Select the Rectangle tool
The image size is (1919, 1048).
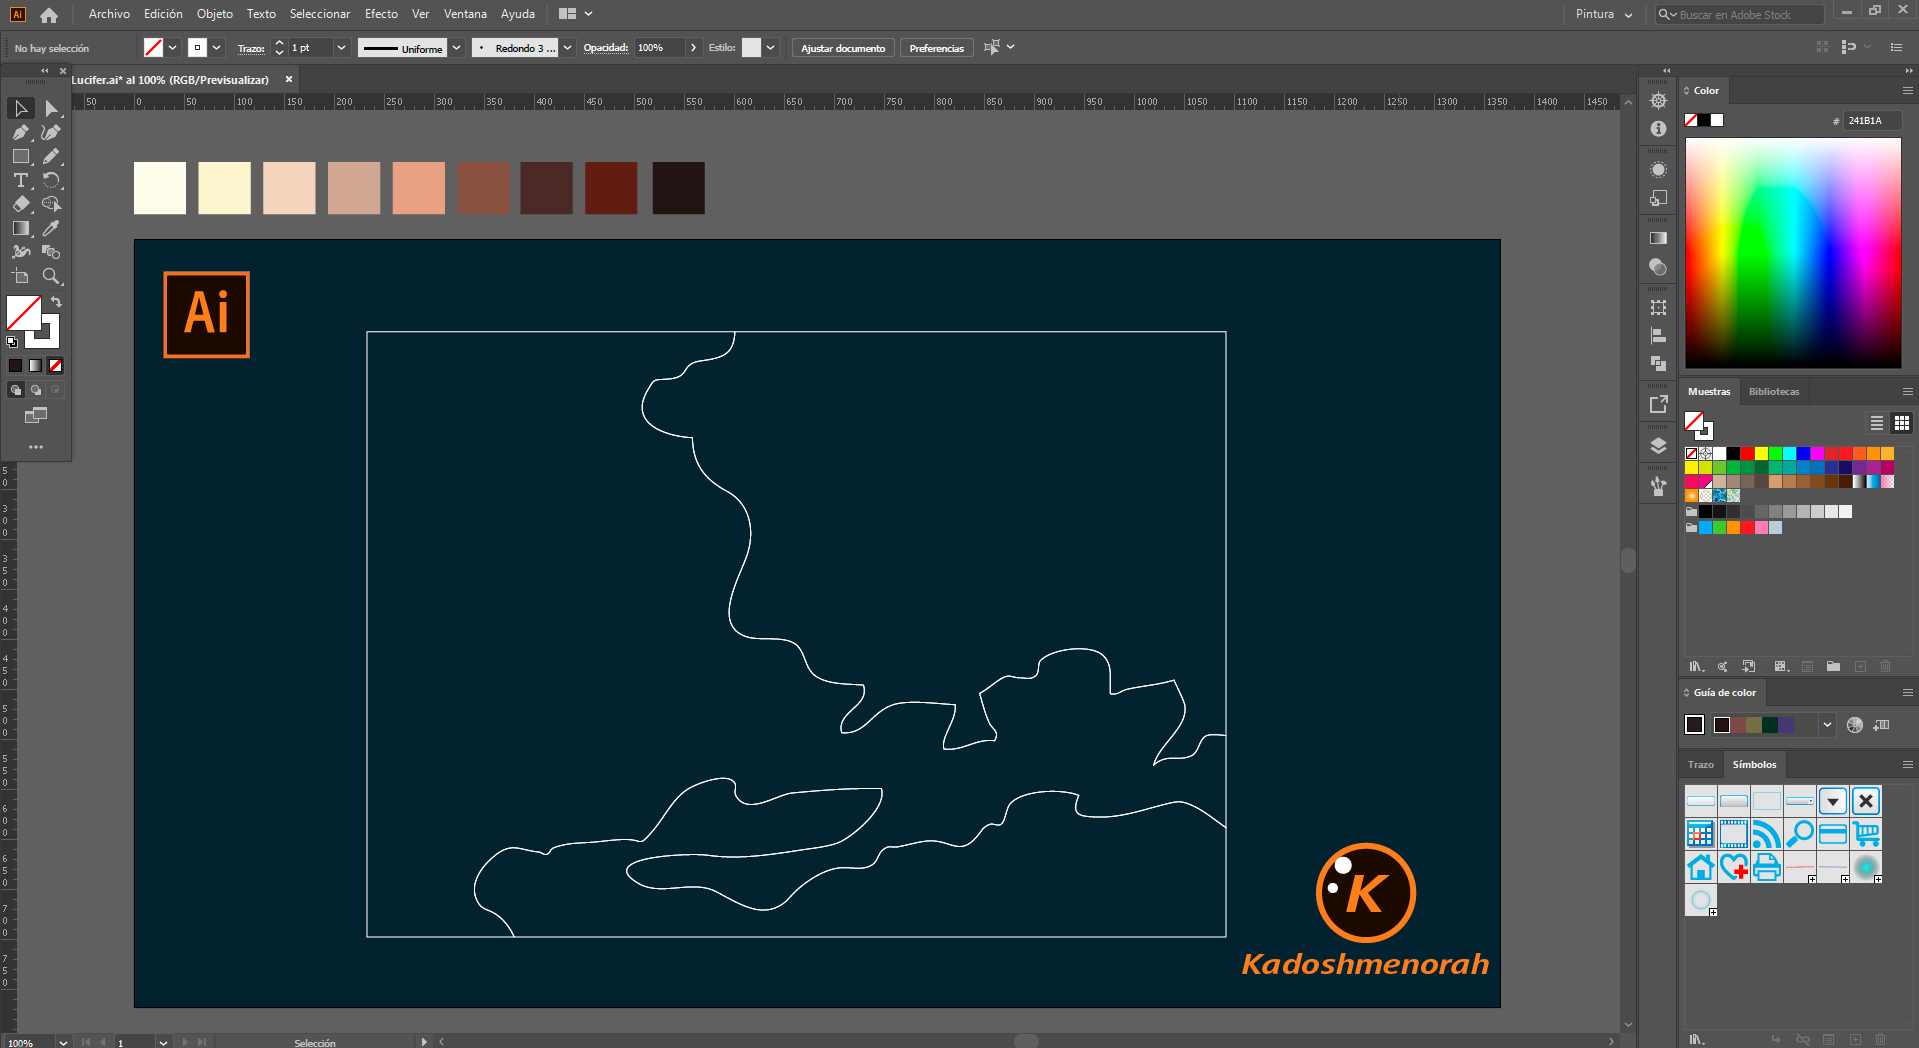coord(21,156)
